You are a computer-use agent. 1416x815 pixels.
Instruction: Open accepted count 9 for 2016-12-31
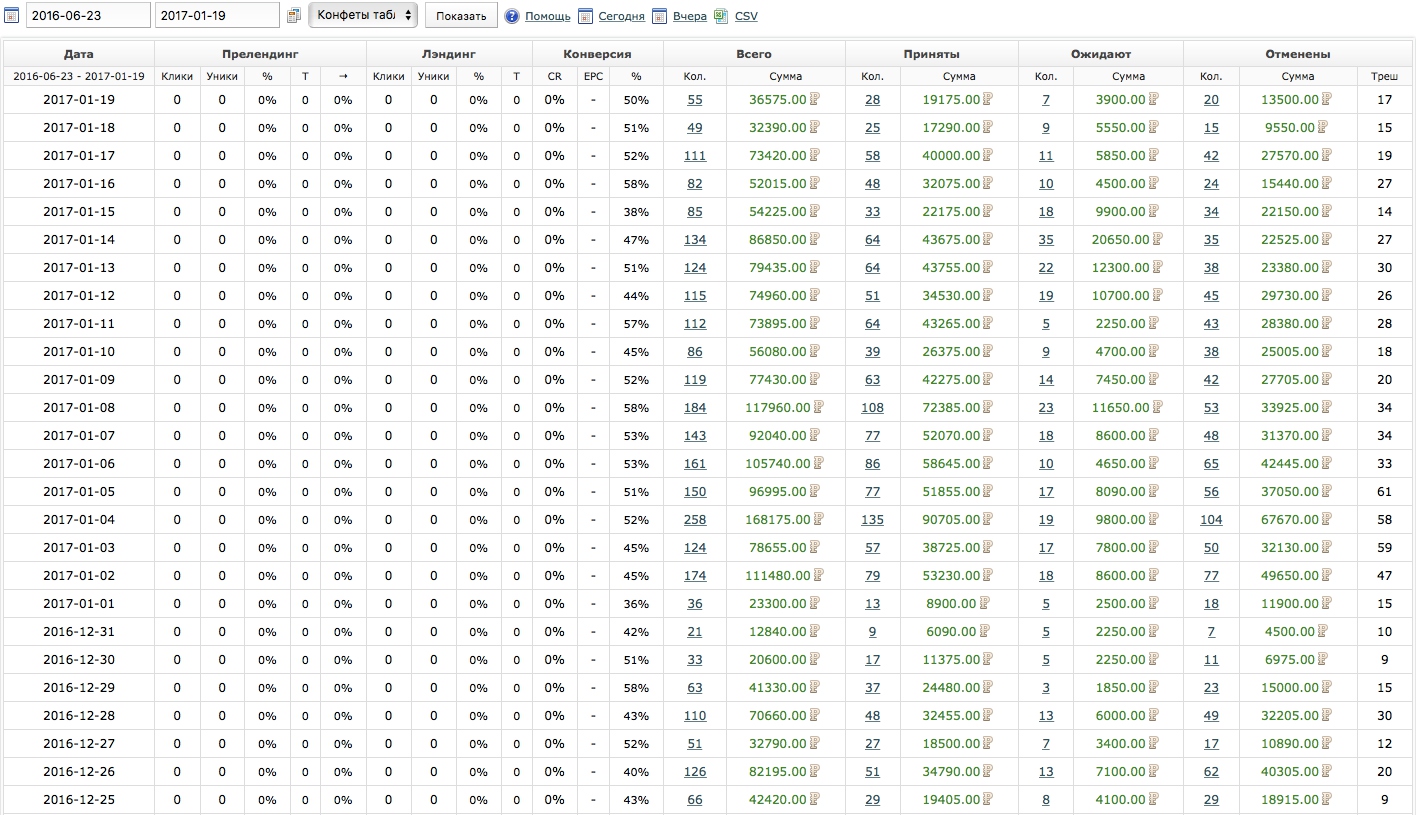pyautogui.click(x=873, y=632)
